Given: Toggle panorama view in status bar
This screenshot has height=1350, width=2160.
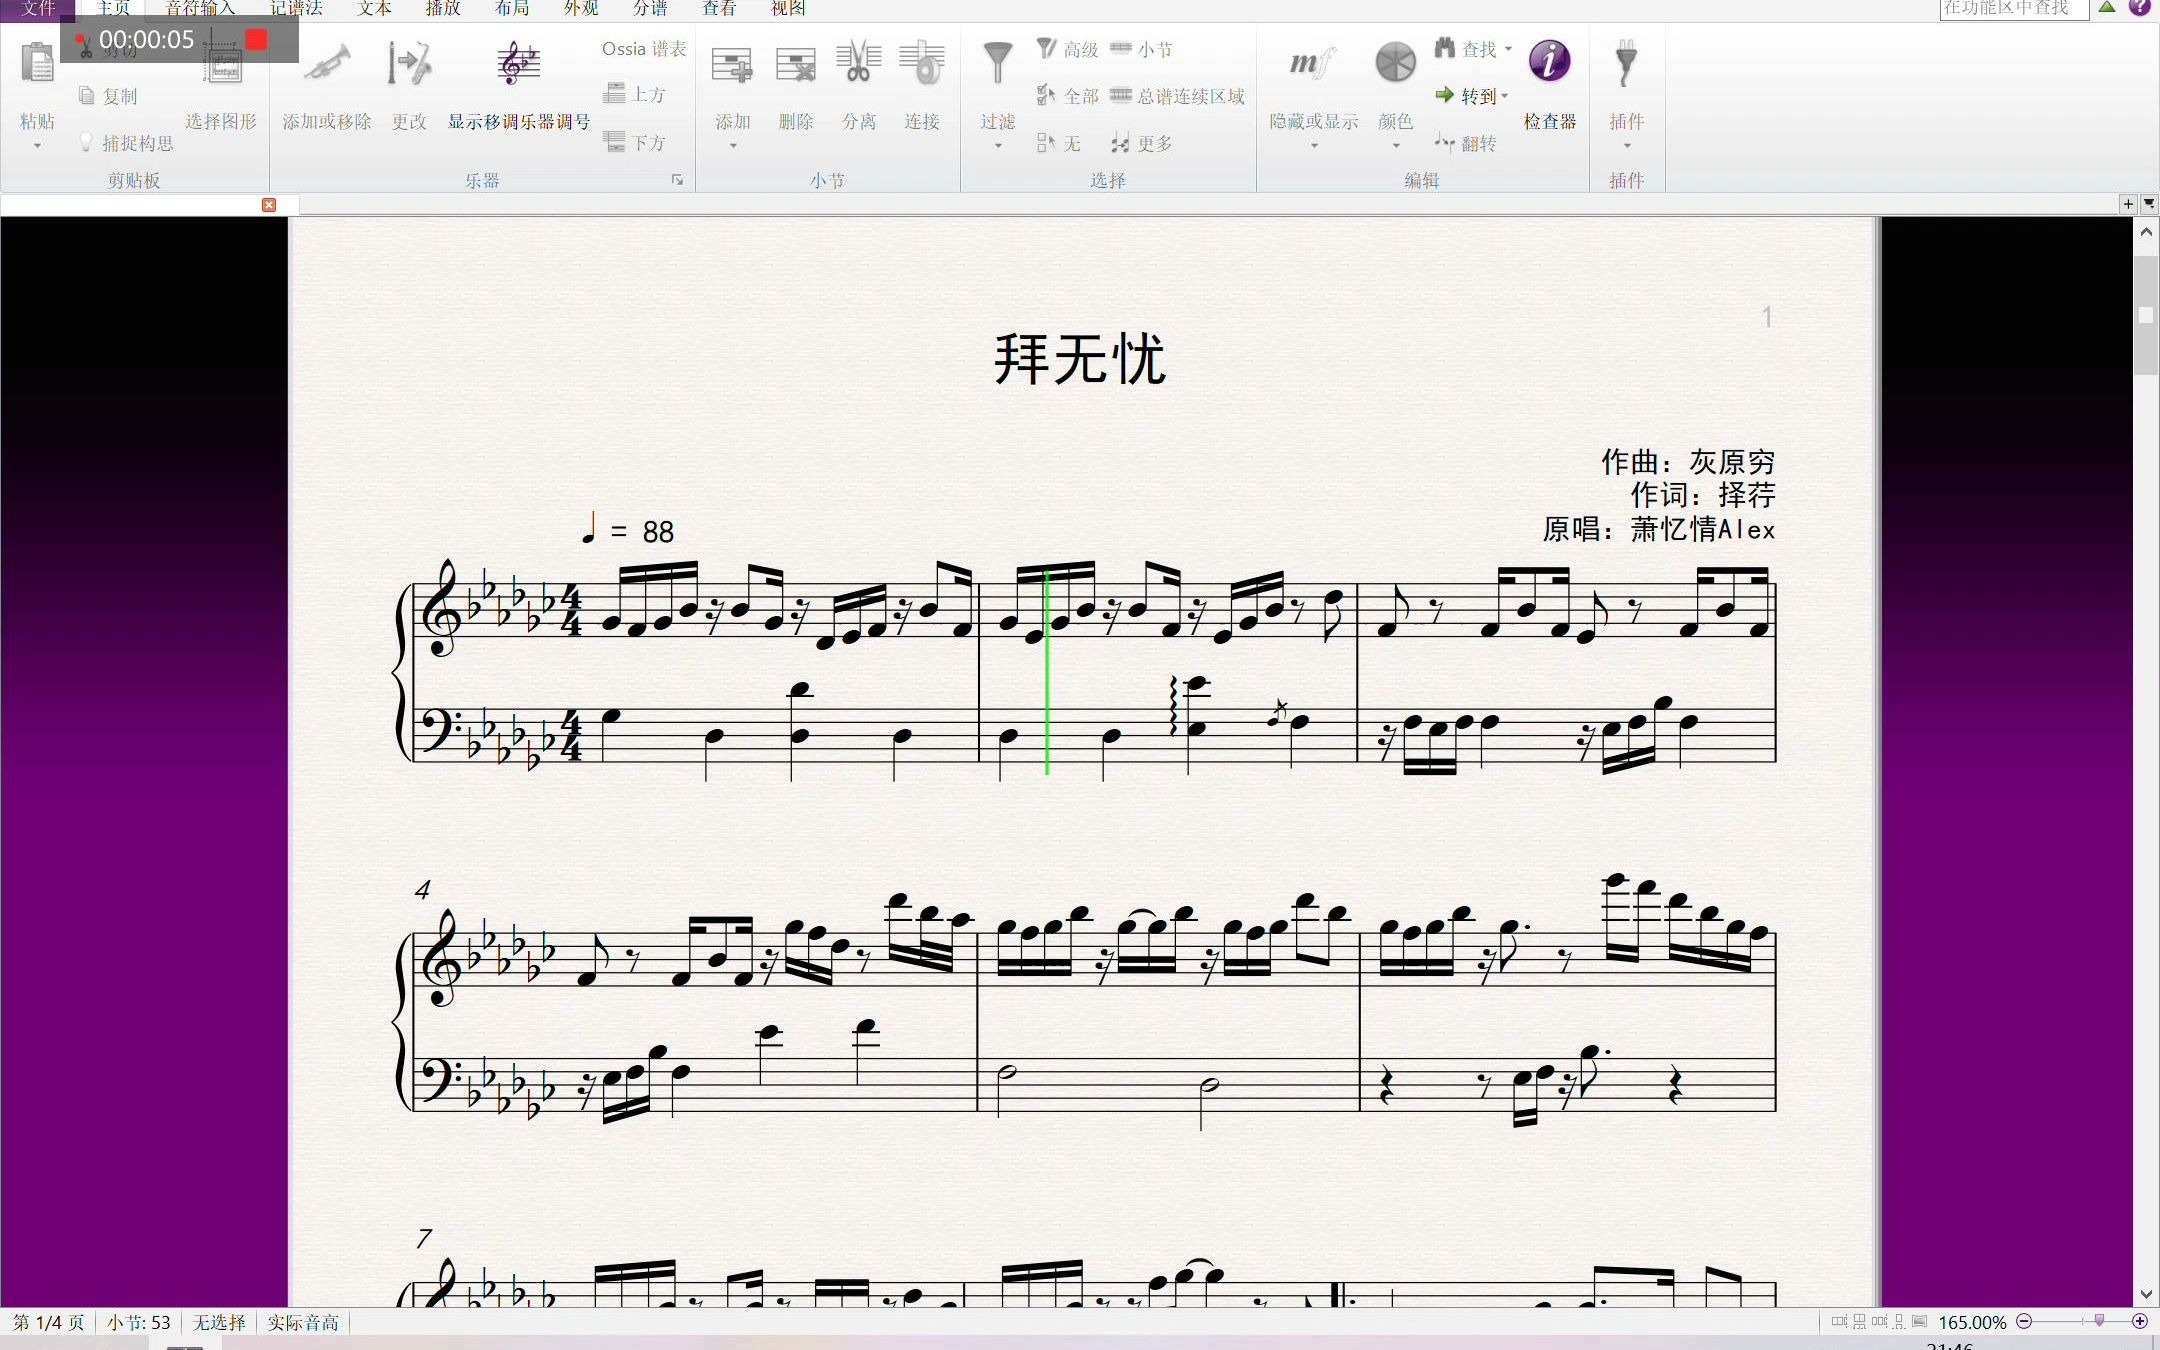Looking at the screenshot, I should tap(1919, 1322).
